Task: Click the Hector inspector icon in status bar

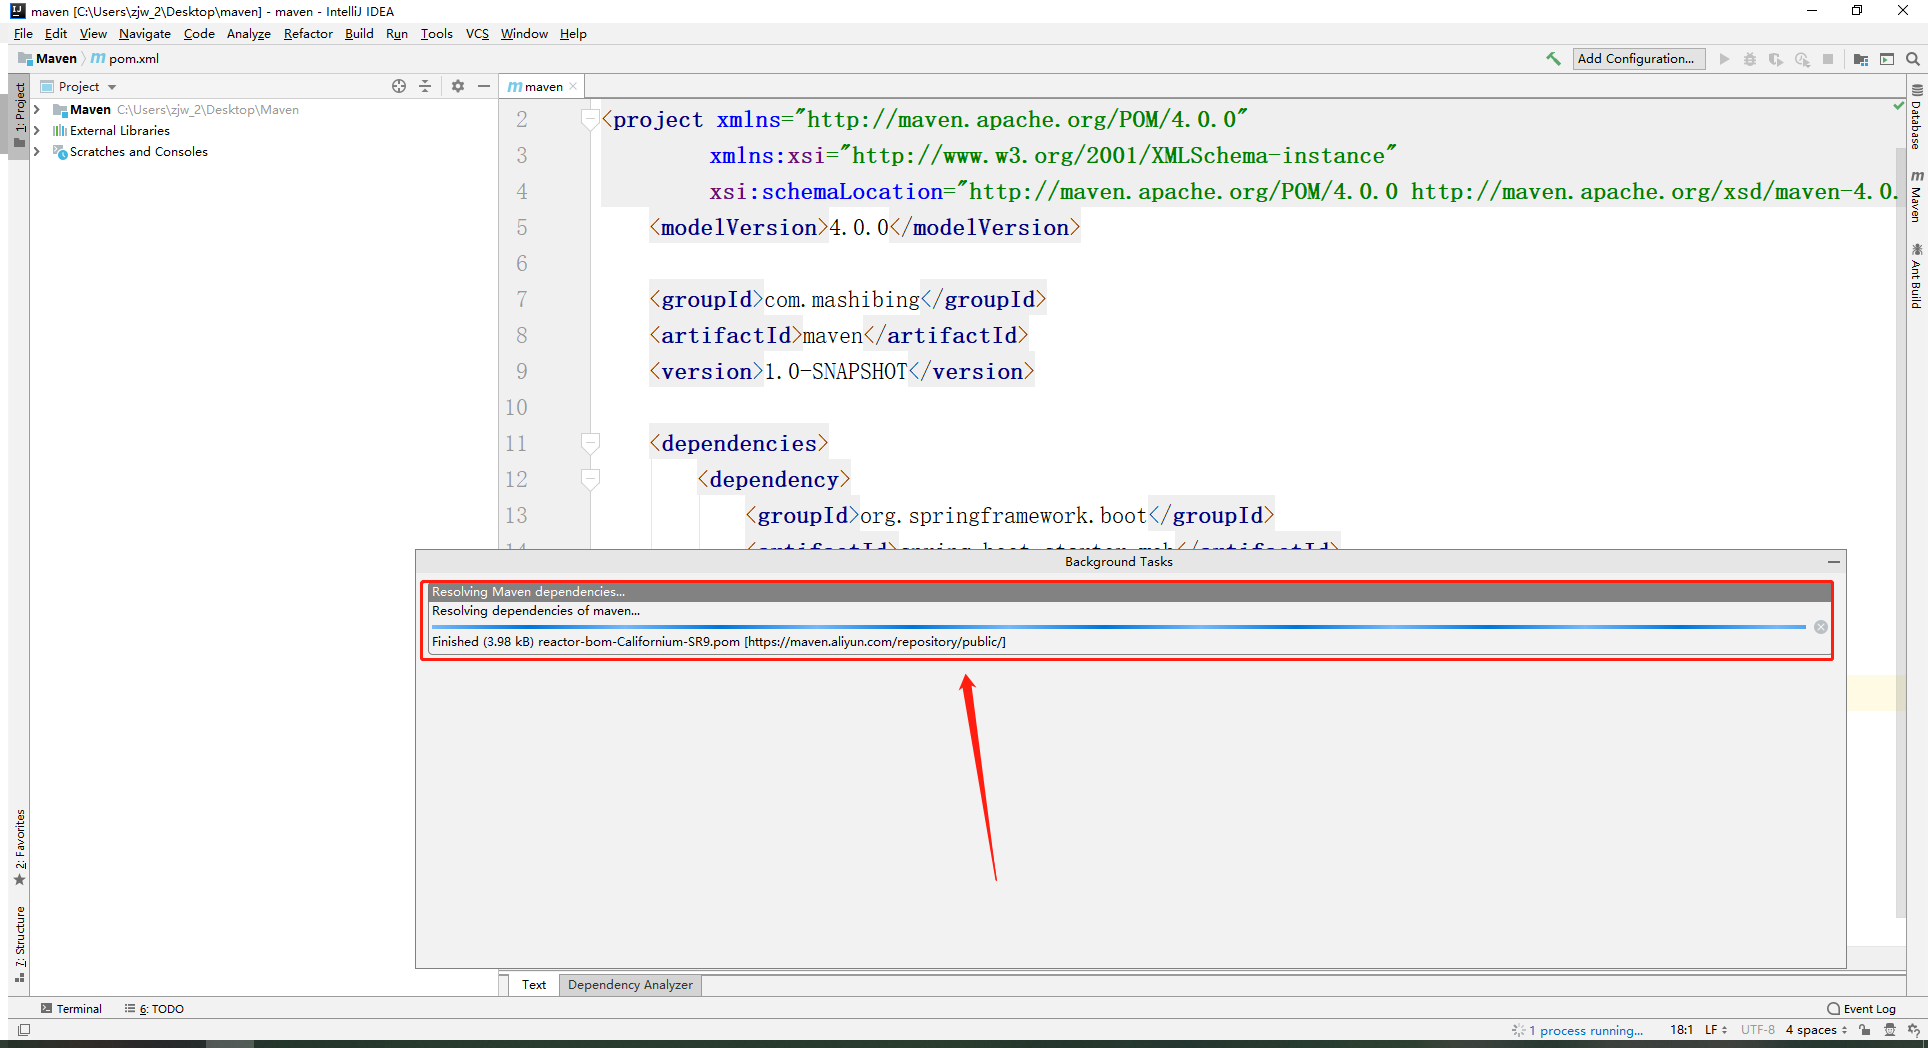Action: [x=1889, y=1030]
